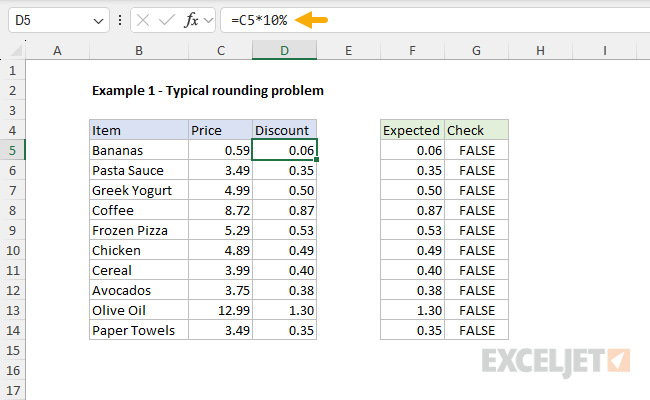
Task: Select column C header
Action: click(221, 51)
